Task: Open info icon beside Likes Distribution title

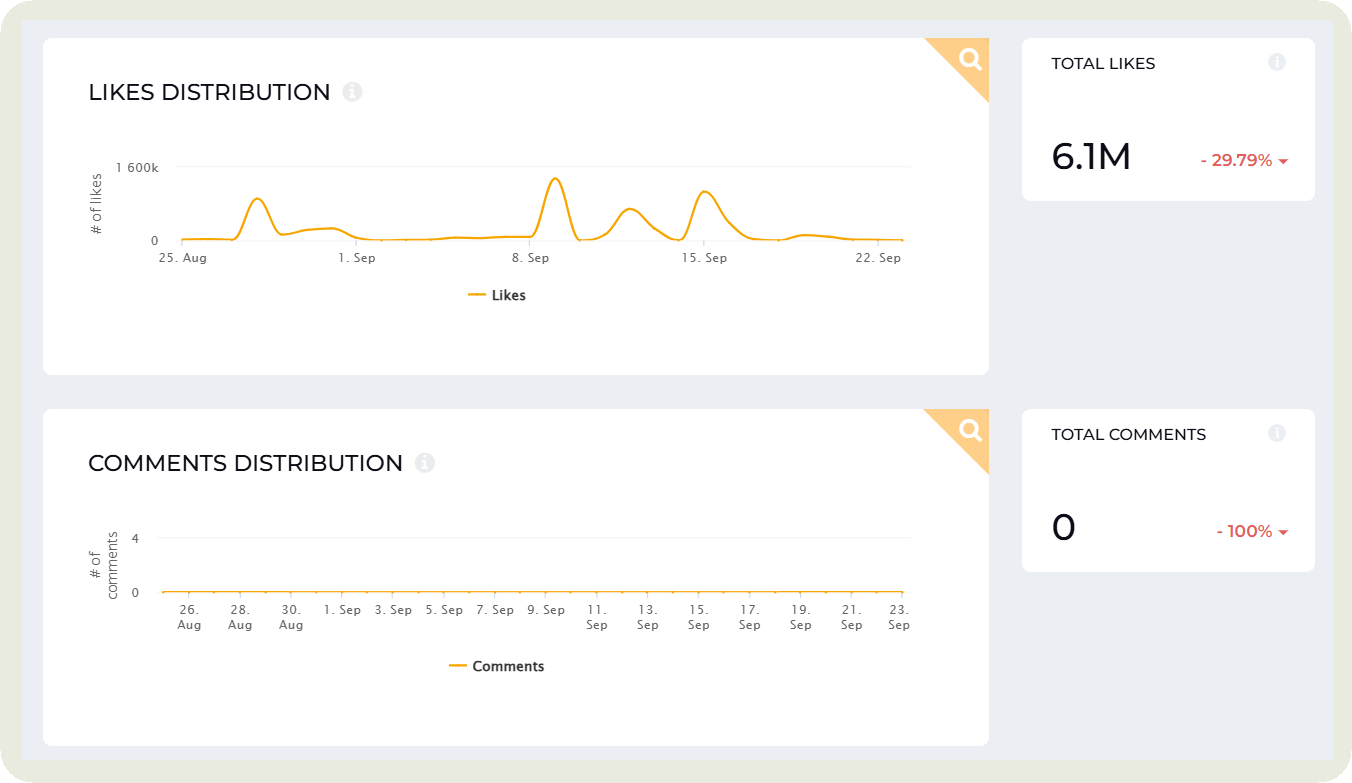Action: pyautogui.click(x=352, y=92)
